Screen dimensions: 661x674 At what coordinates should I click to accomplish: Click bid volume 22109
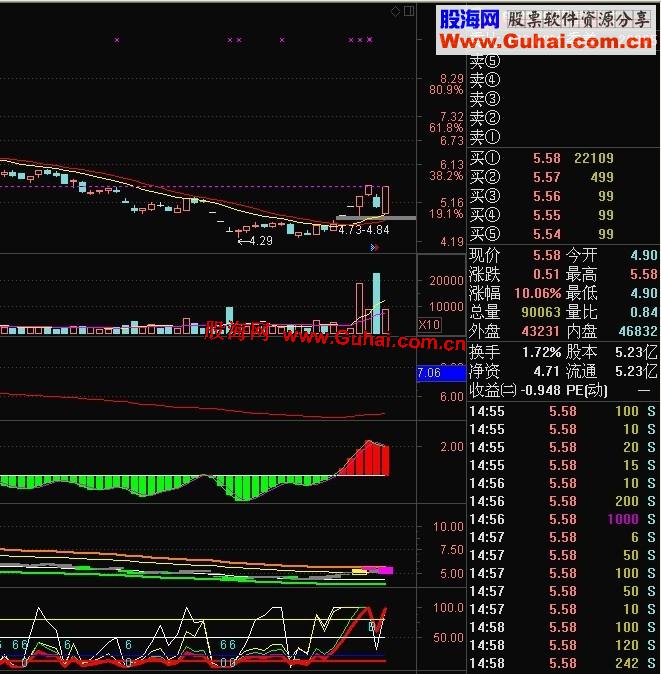(594, 158)
